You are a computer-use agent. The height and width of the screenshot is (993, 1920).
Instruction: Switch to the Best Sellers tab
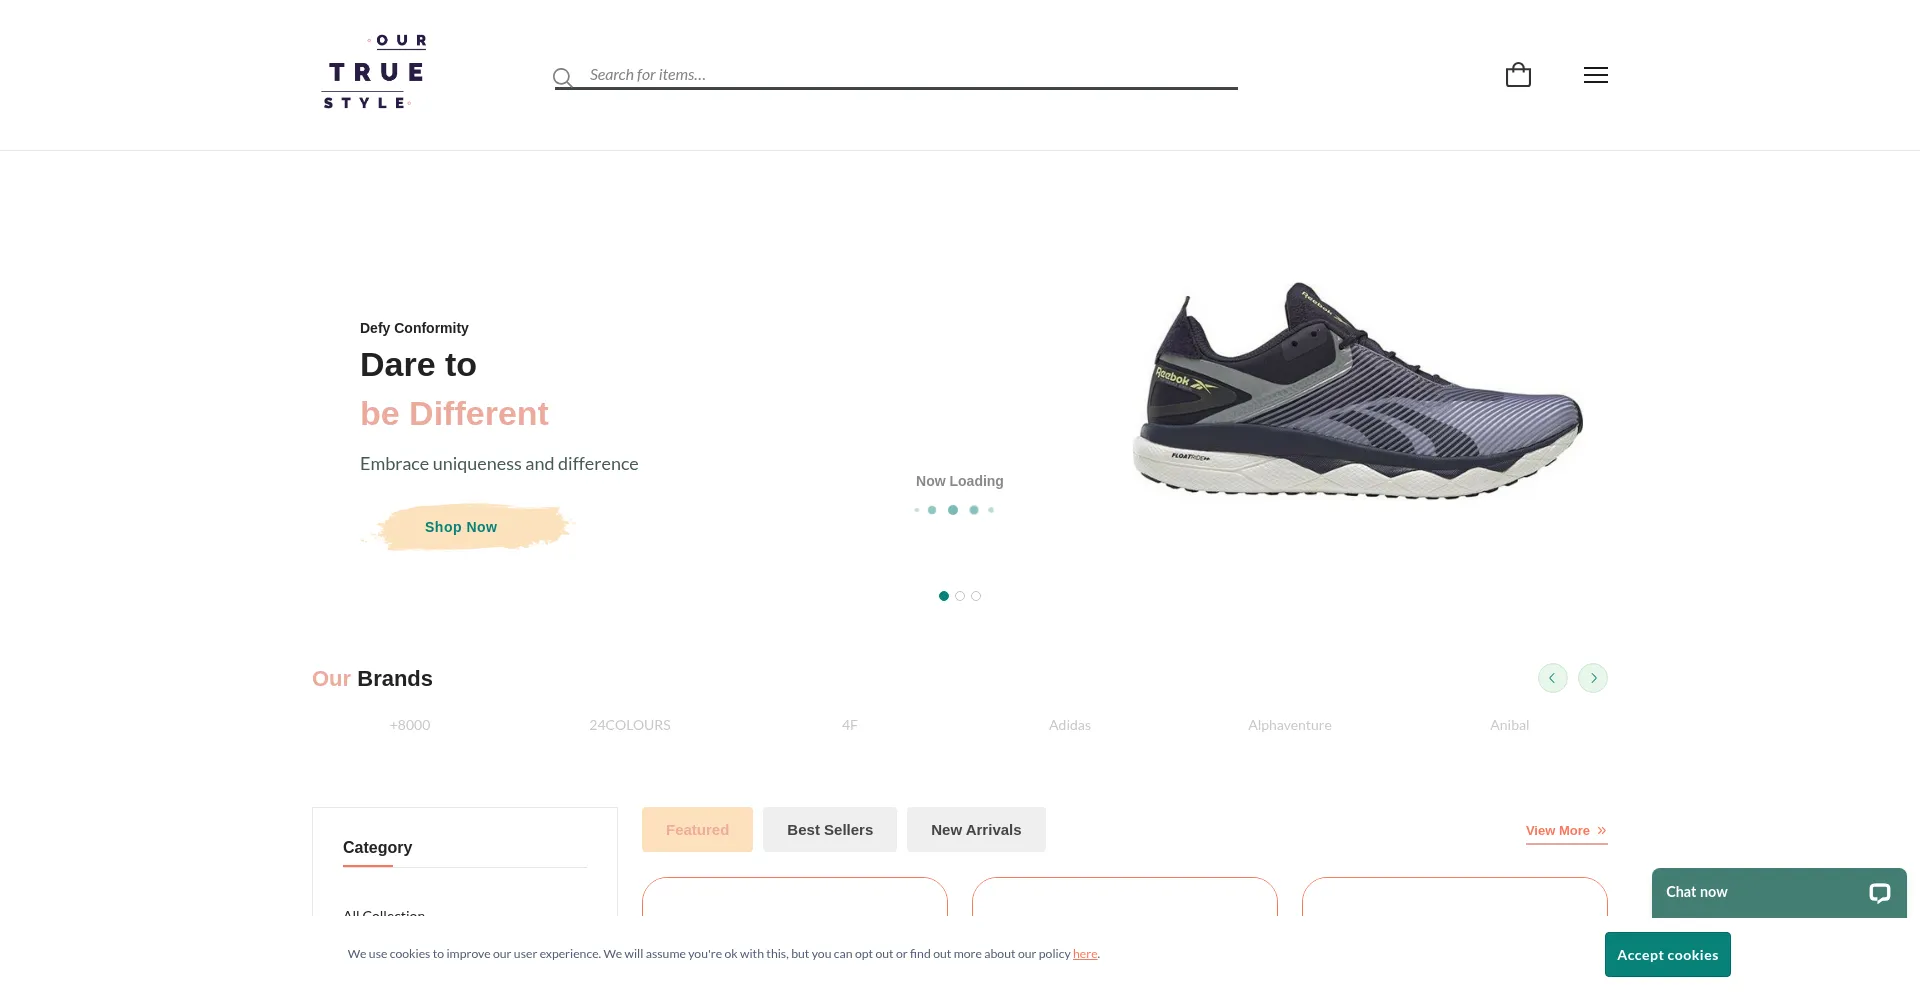(x=830, y=830)
